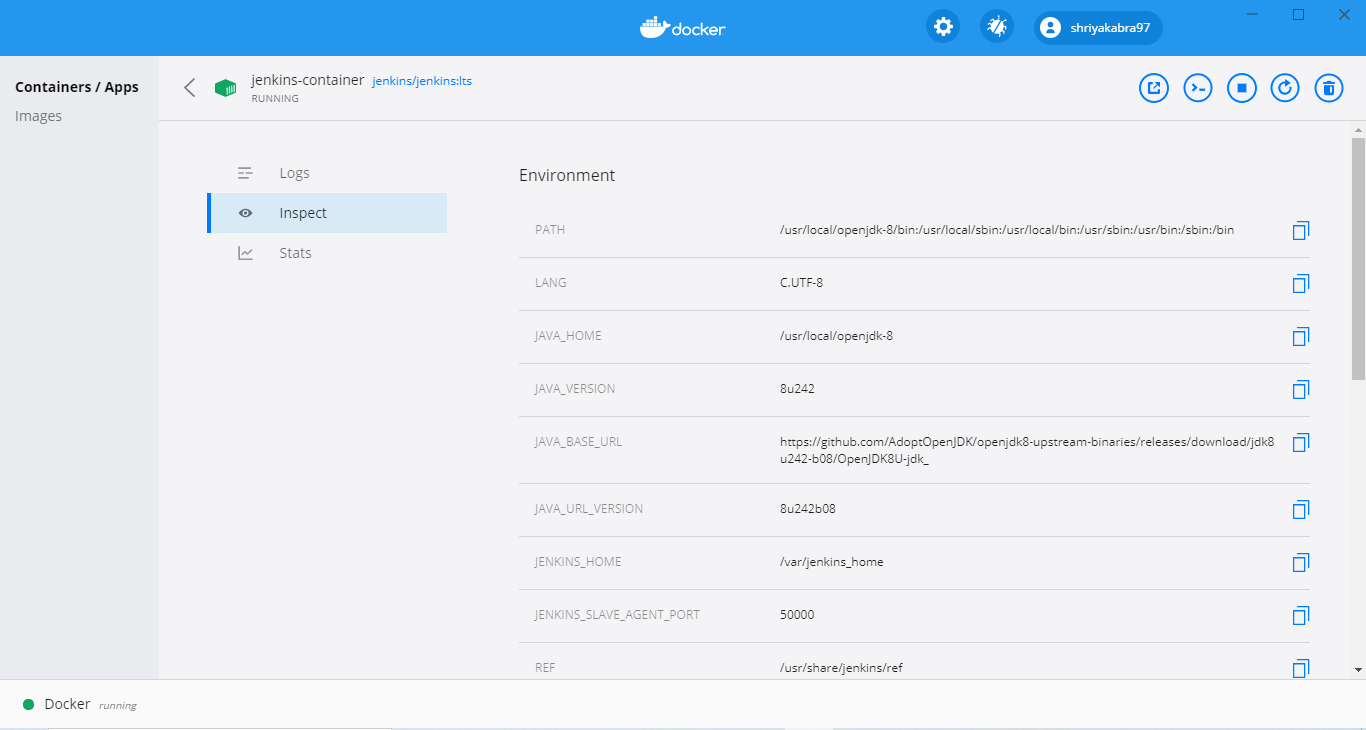Open Docker settings gear

click(x=942, y=27)
